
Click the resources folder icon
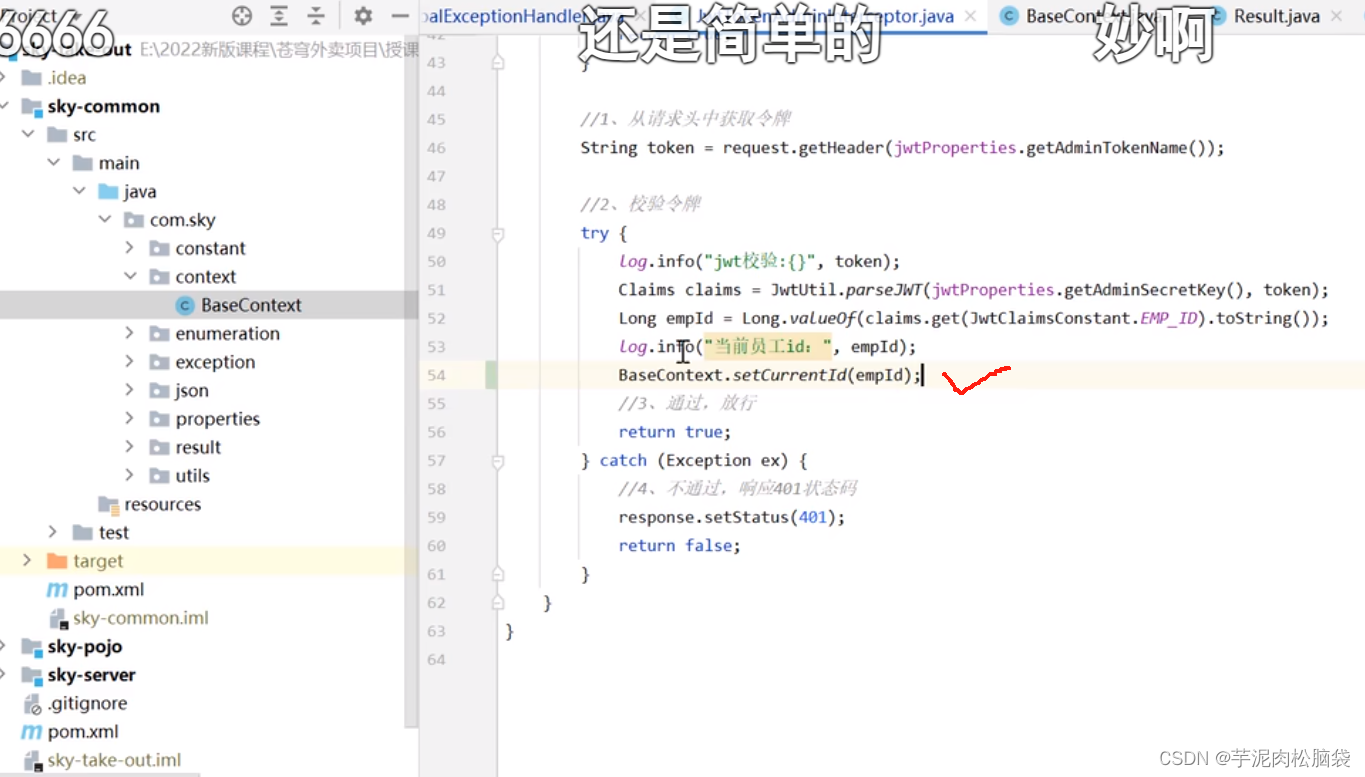[108, 505]
